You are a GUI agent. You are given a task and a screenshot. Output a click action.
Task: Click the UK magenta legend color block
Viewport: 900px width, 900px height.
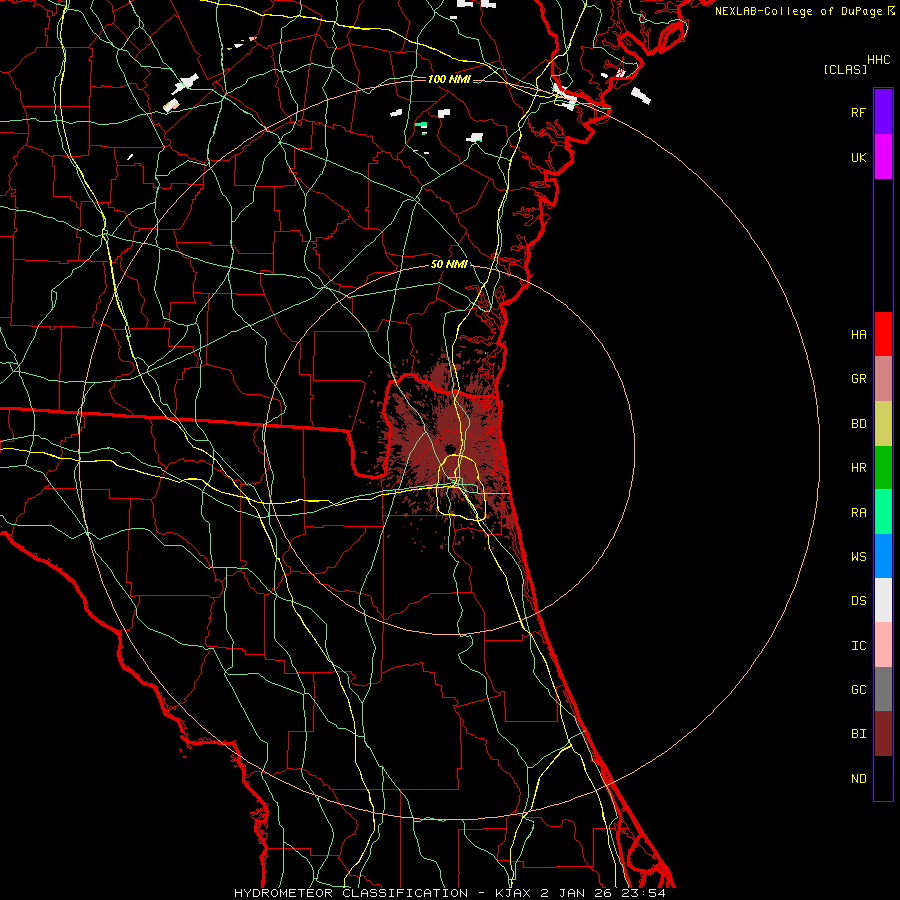[883, 157]
